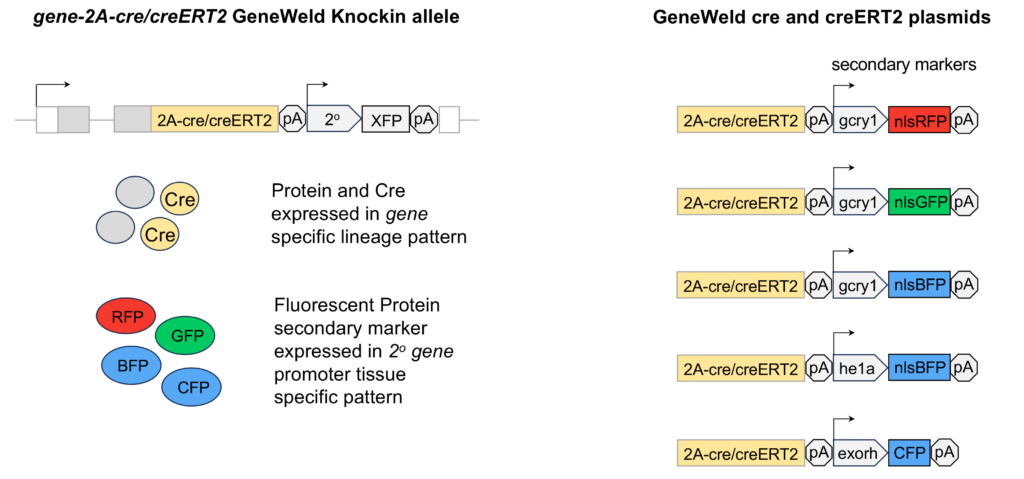Click the 'GeneWeld cre and creERT2 plasmids' heading
The width and height of the screenshot is (1024, 479).
click(822, 18)
